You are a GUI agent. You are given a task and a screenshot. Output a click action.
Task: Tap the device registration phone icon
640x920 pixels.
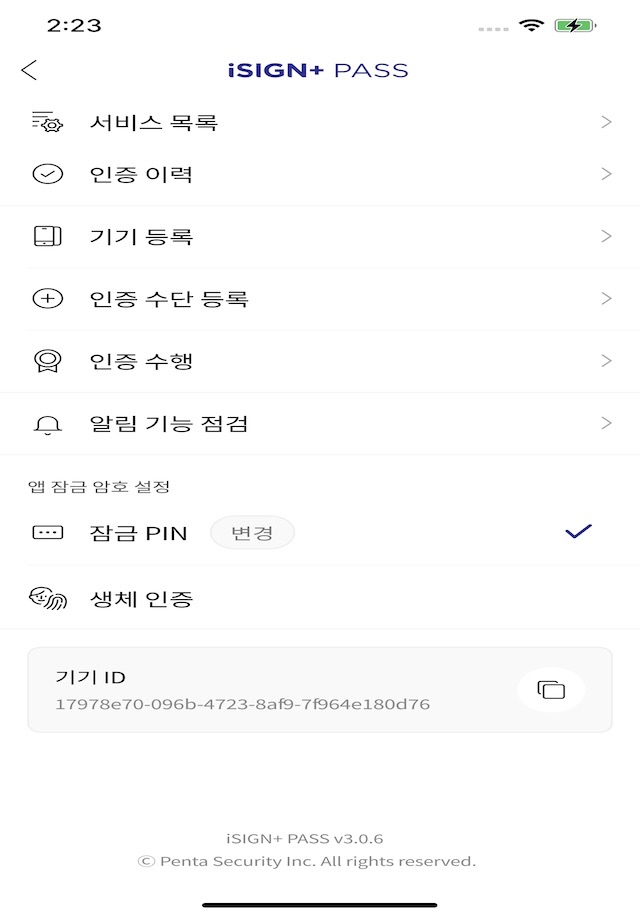tap(47, 237)
